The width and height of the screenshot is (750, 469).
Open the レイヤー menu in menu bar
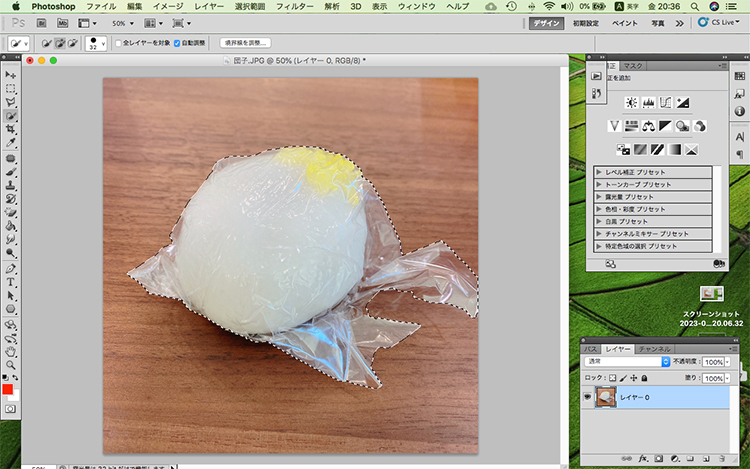click(x=209, y=6)
